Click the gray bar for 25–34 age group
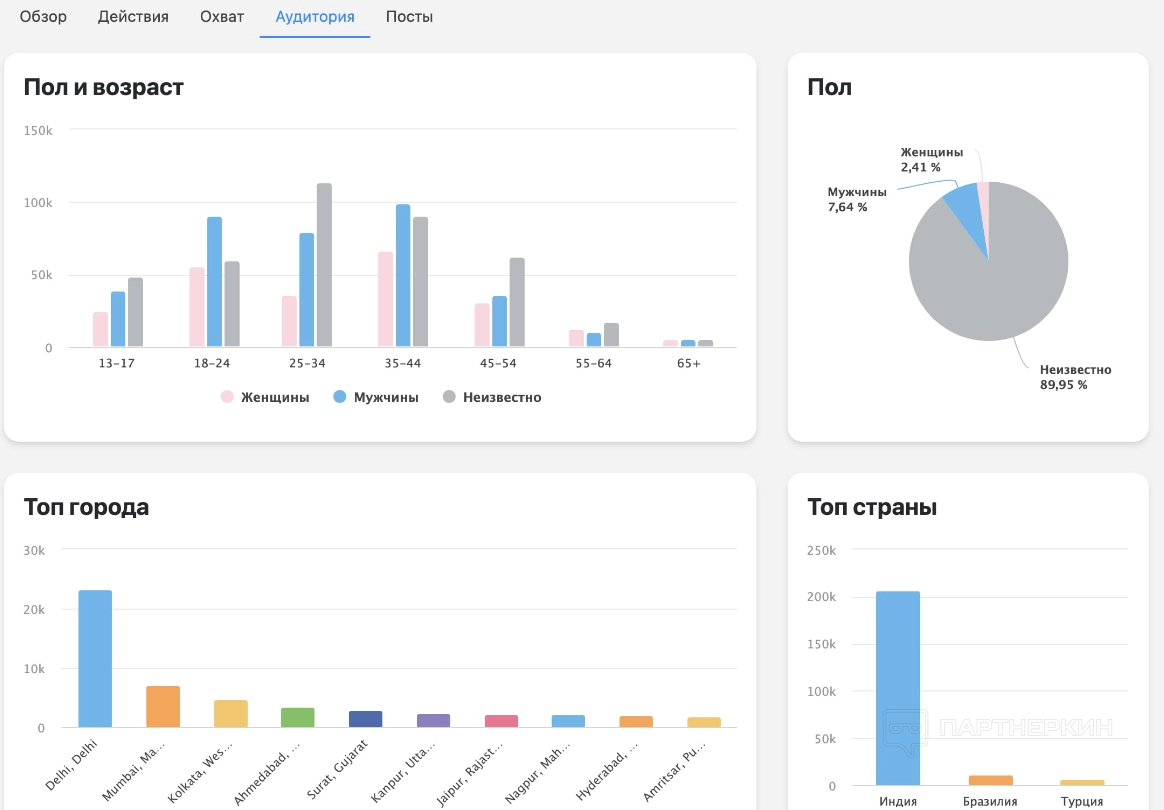This screenshot has width=1164, height=810. click(x=324, y=265)
